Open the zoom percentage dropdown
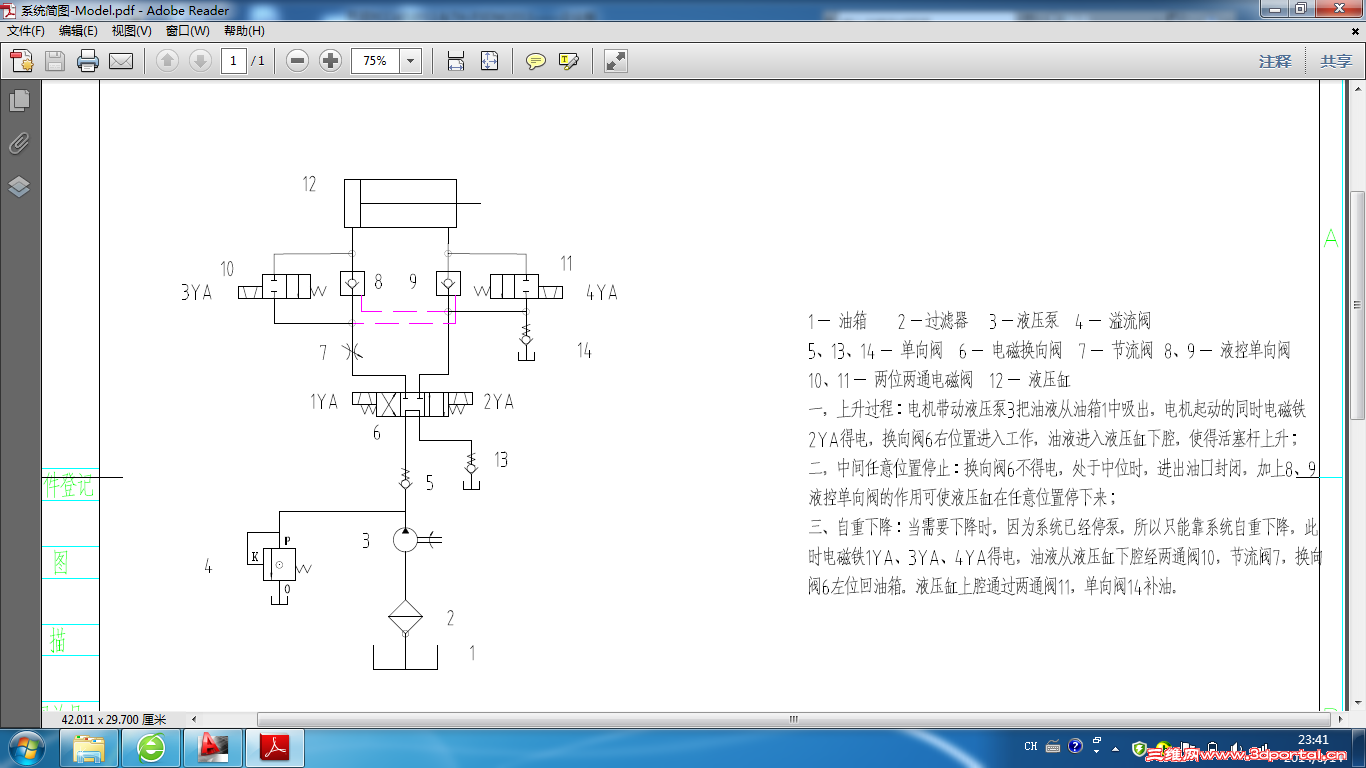Screen dimensions: 1366x768 [410, 60]
